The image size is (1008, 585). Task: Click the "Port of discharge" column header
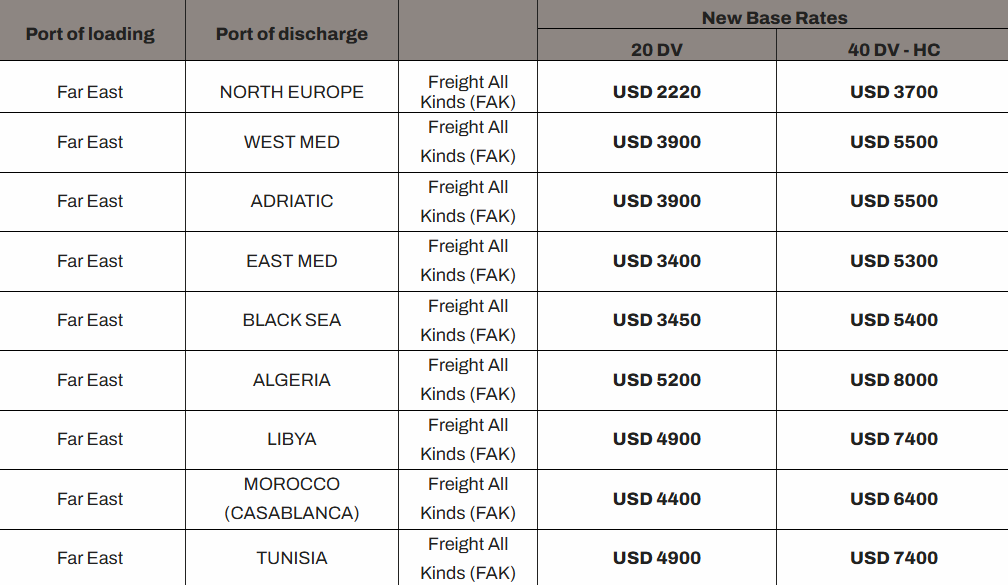pyautogui.click(x=291, y=34)
